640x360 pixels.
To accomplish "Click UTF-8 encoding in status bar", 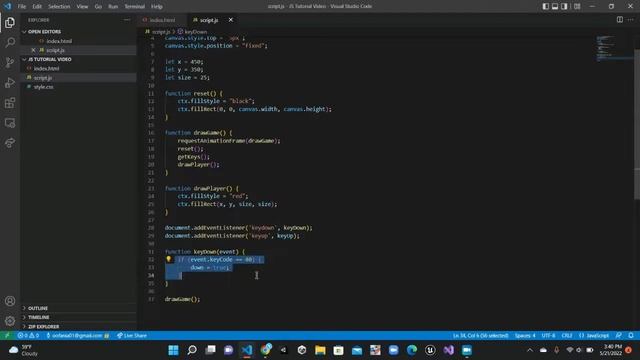I will pyautogui.click(x=548, y=336).
